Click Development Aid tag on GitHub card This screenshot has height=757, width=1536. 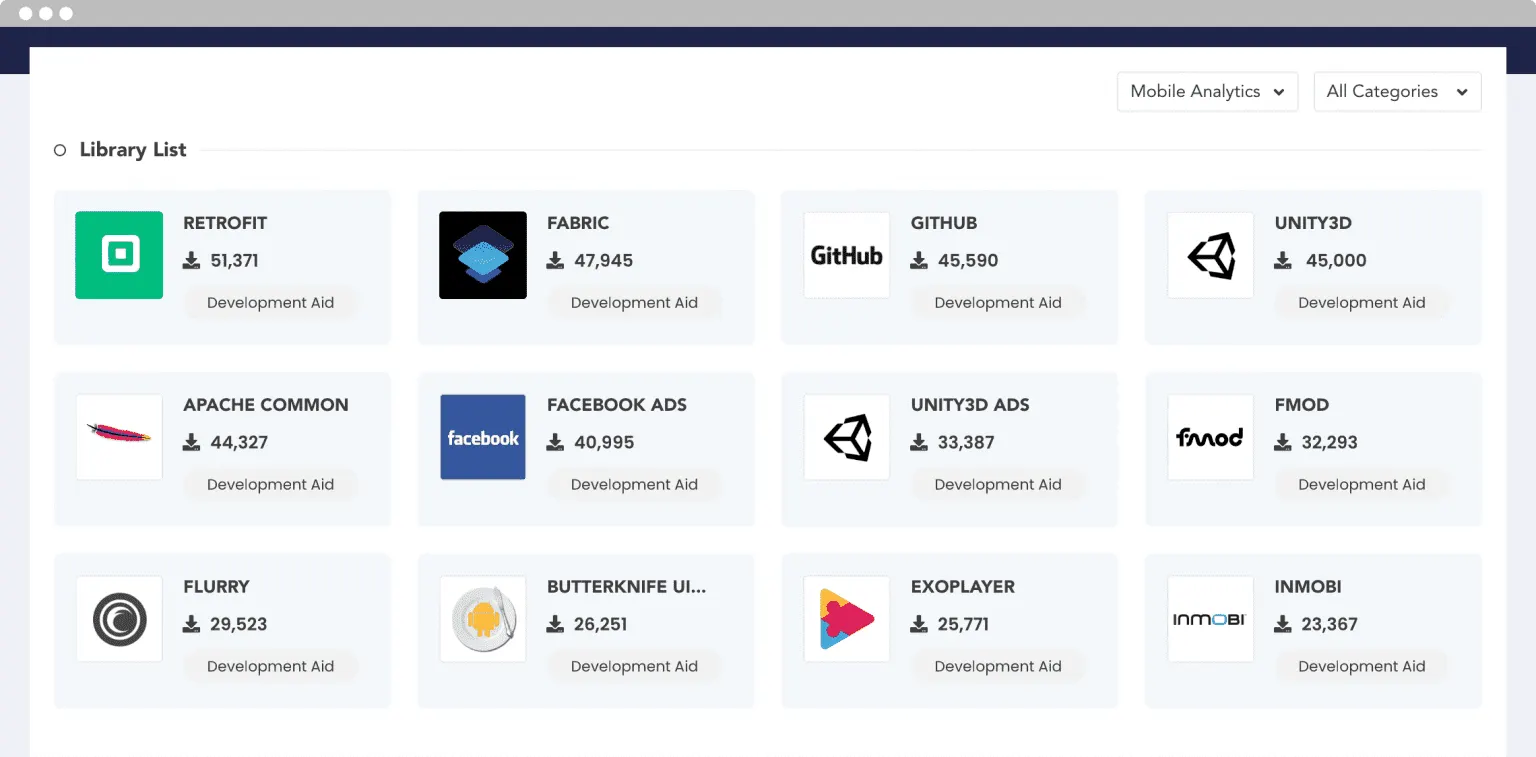(998, 303)
